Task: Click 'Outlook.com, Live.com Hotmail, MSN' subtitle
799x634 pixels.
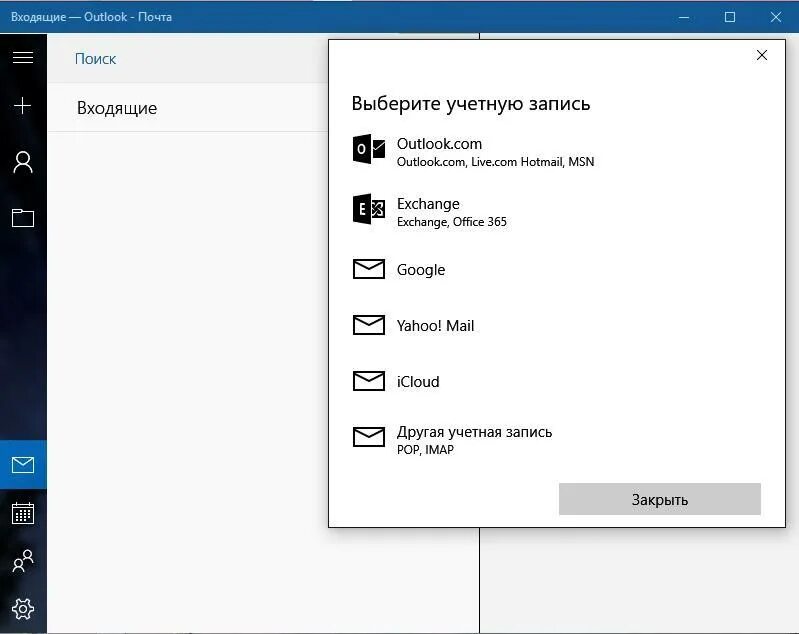Action: (x=495, y=162)
